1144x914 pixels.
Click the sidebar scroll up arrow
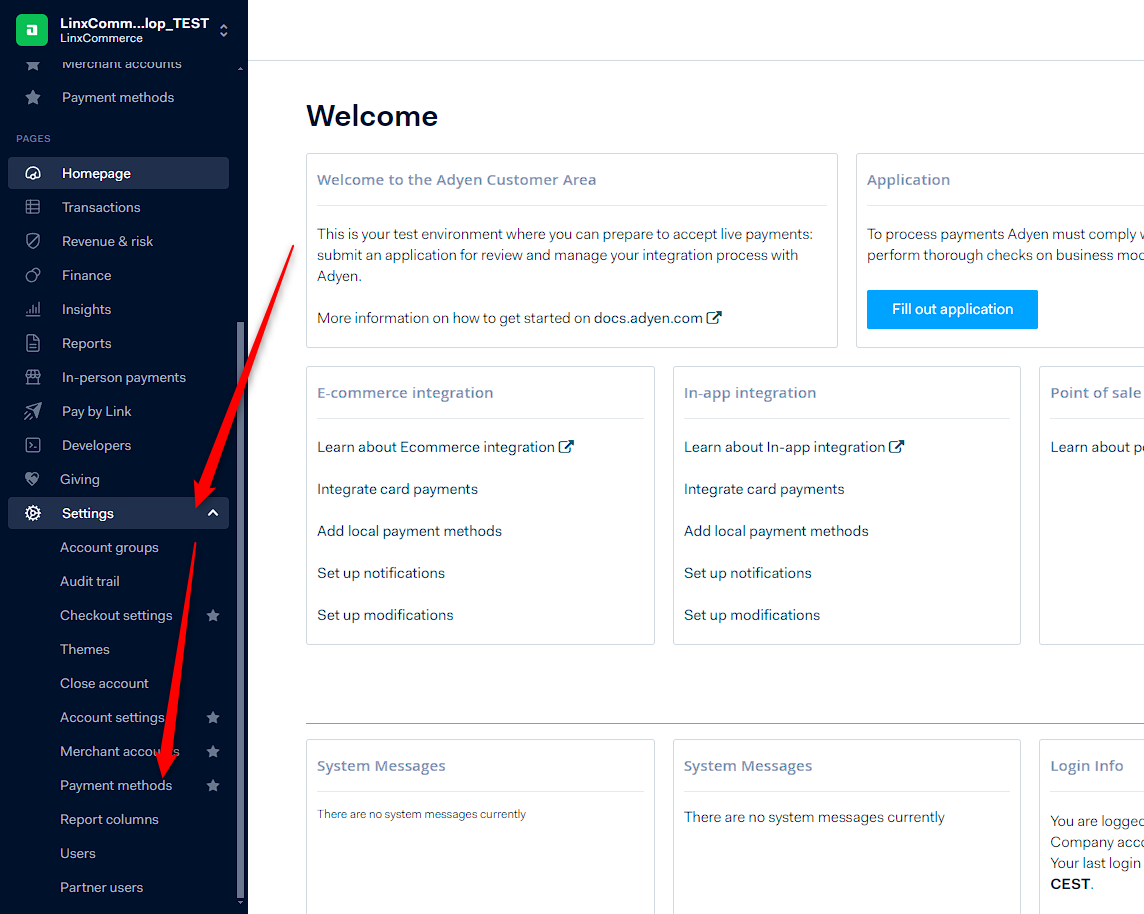pos(241,69)
